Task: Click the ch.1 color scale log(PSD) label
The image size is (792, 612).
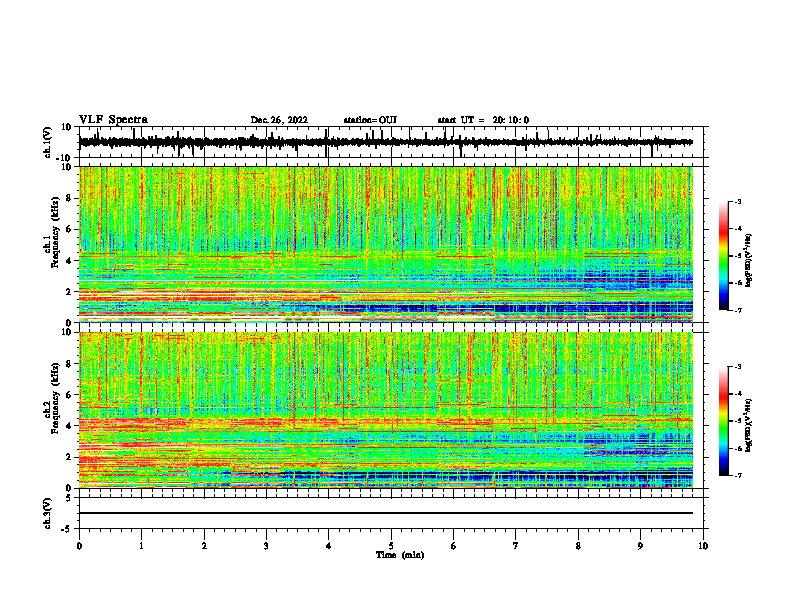Action: pyautogui.click(x=749, y=260)
